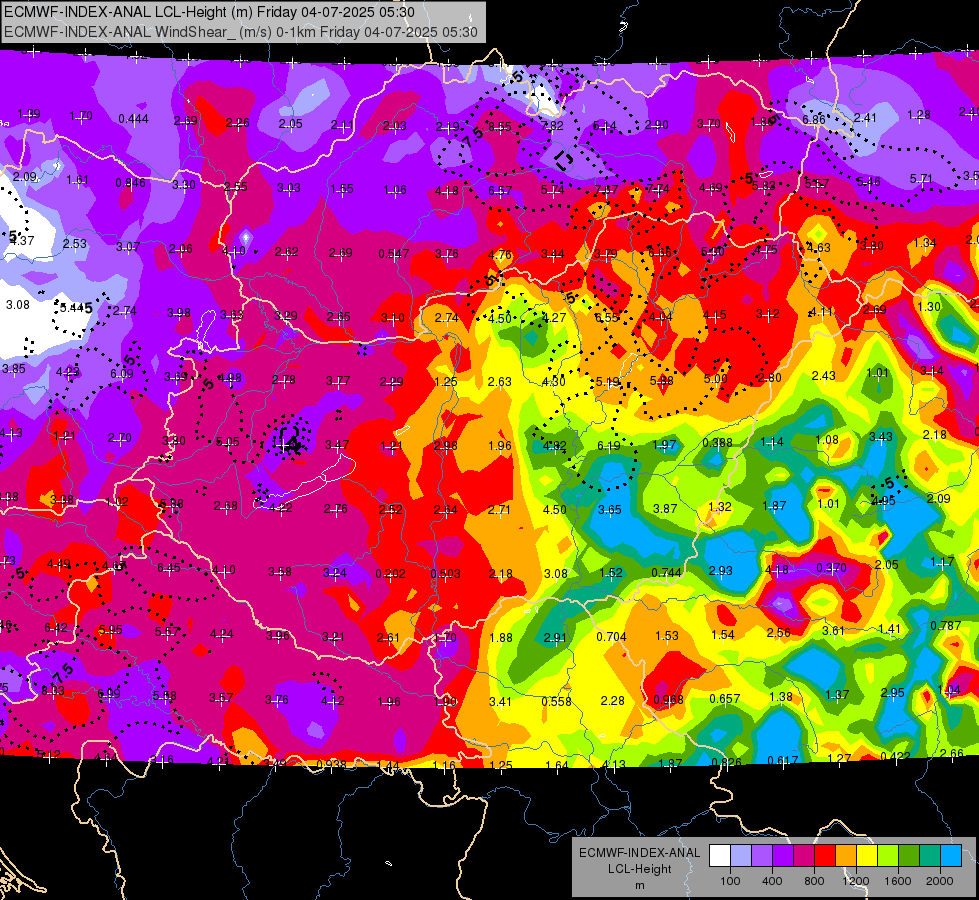The image size is (979, 900).
Task: Click the wind shear value 0.202
Action: [390, 573]
